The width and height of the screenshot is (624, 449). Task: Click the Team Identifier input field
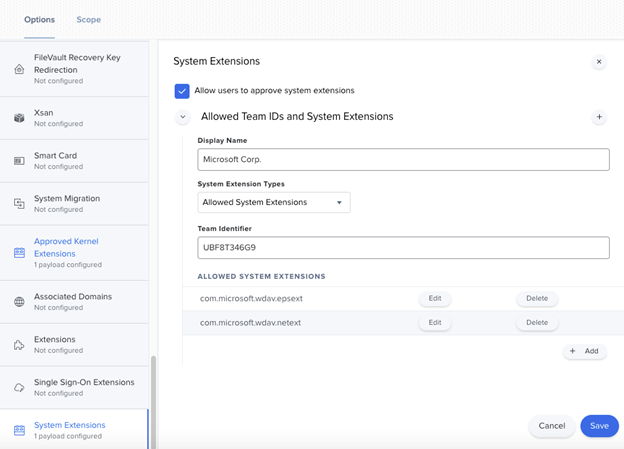pos(403,248)
